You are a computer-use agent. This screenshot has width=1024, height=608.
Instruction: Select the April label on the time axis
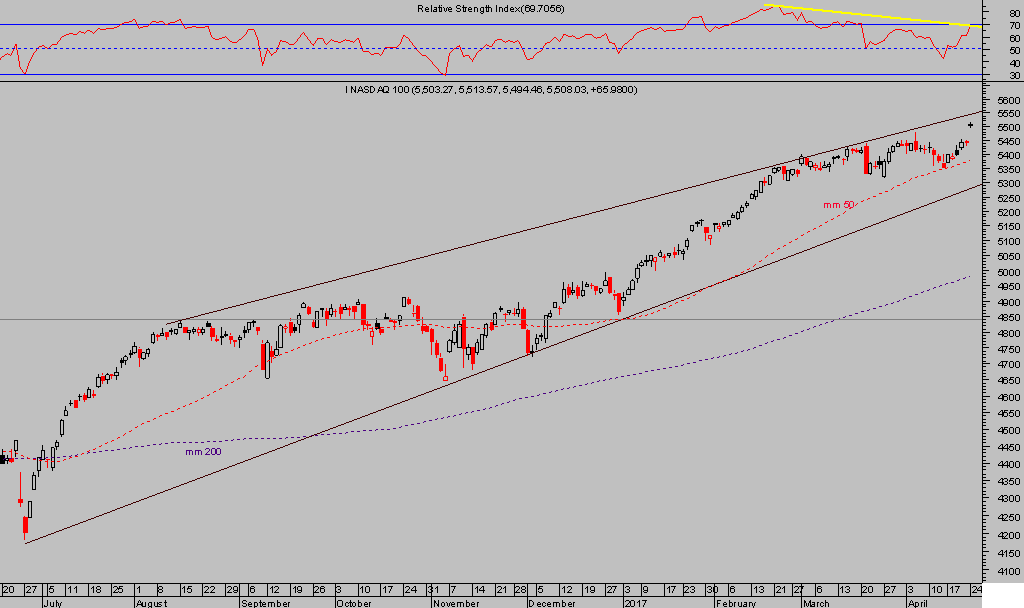click(x=920, y=603)
